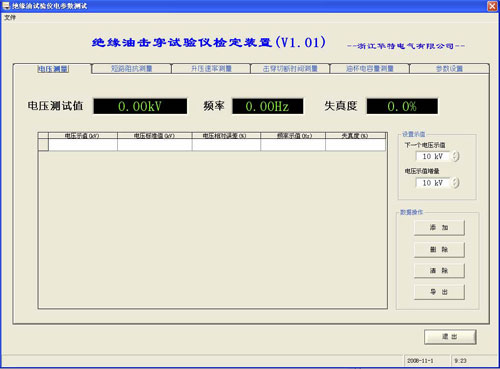Click the 导出 button to export

(439, 292)
